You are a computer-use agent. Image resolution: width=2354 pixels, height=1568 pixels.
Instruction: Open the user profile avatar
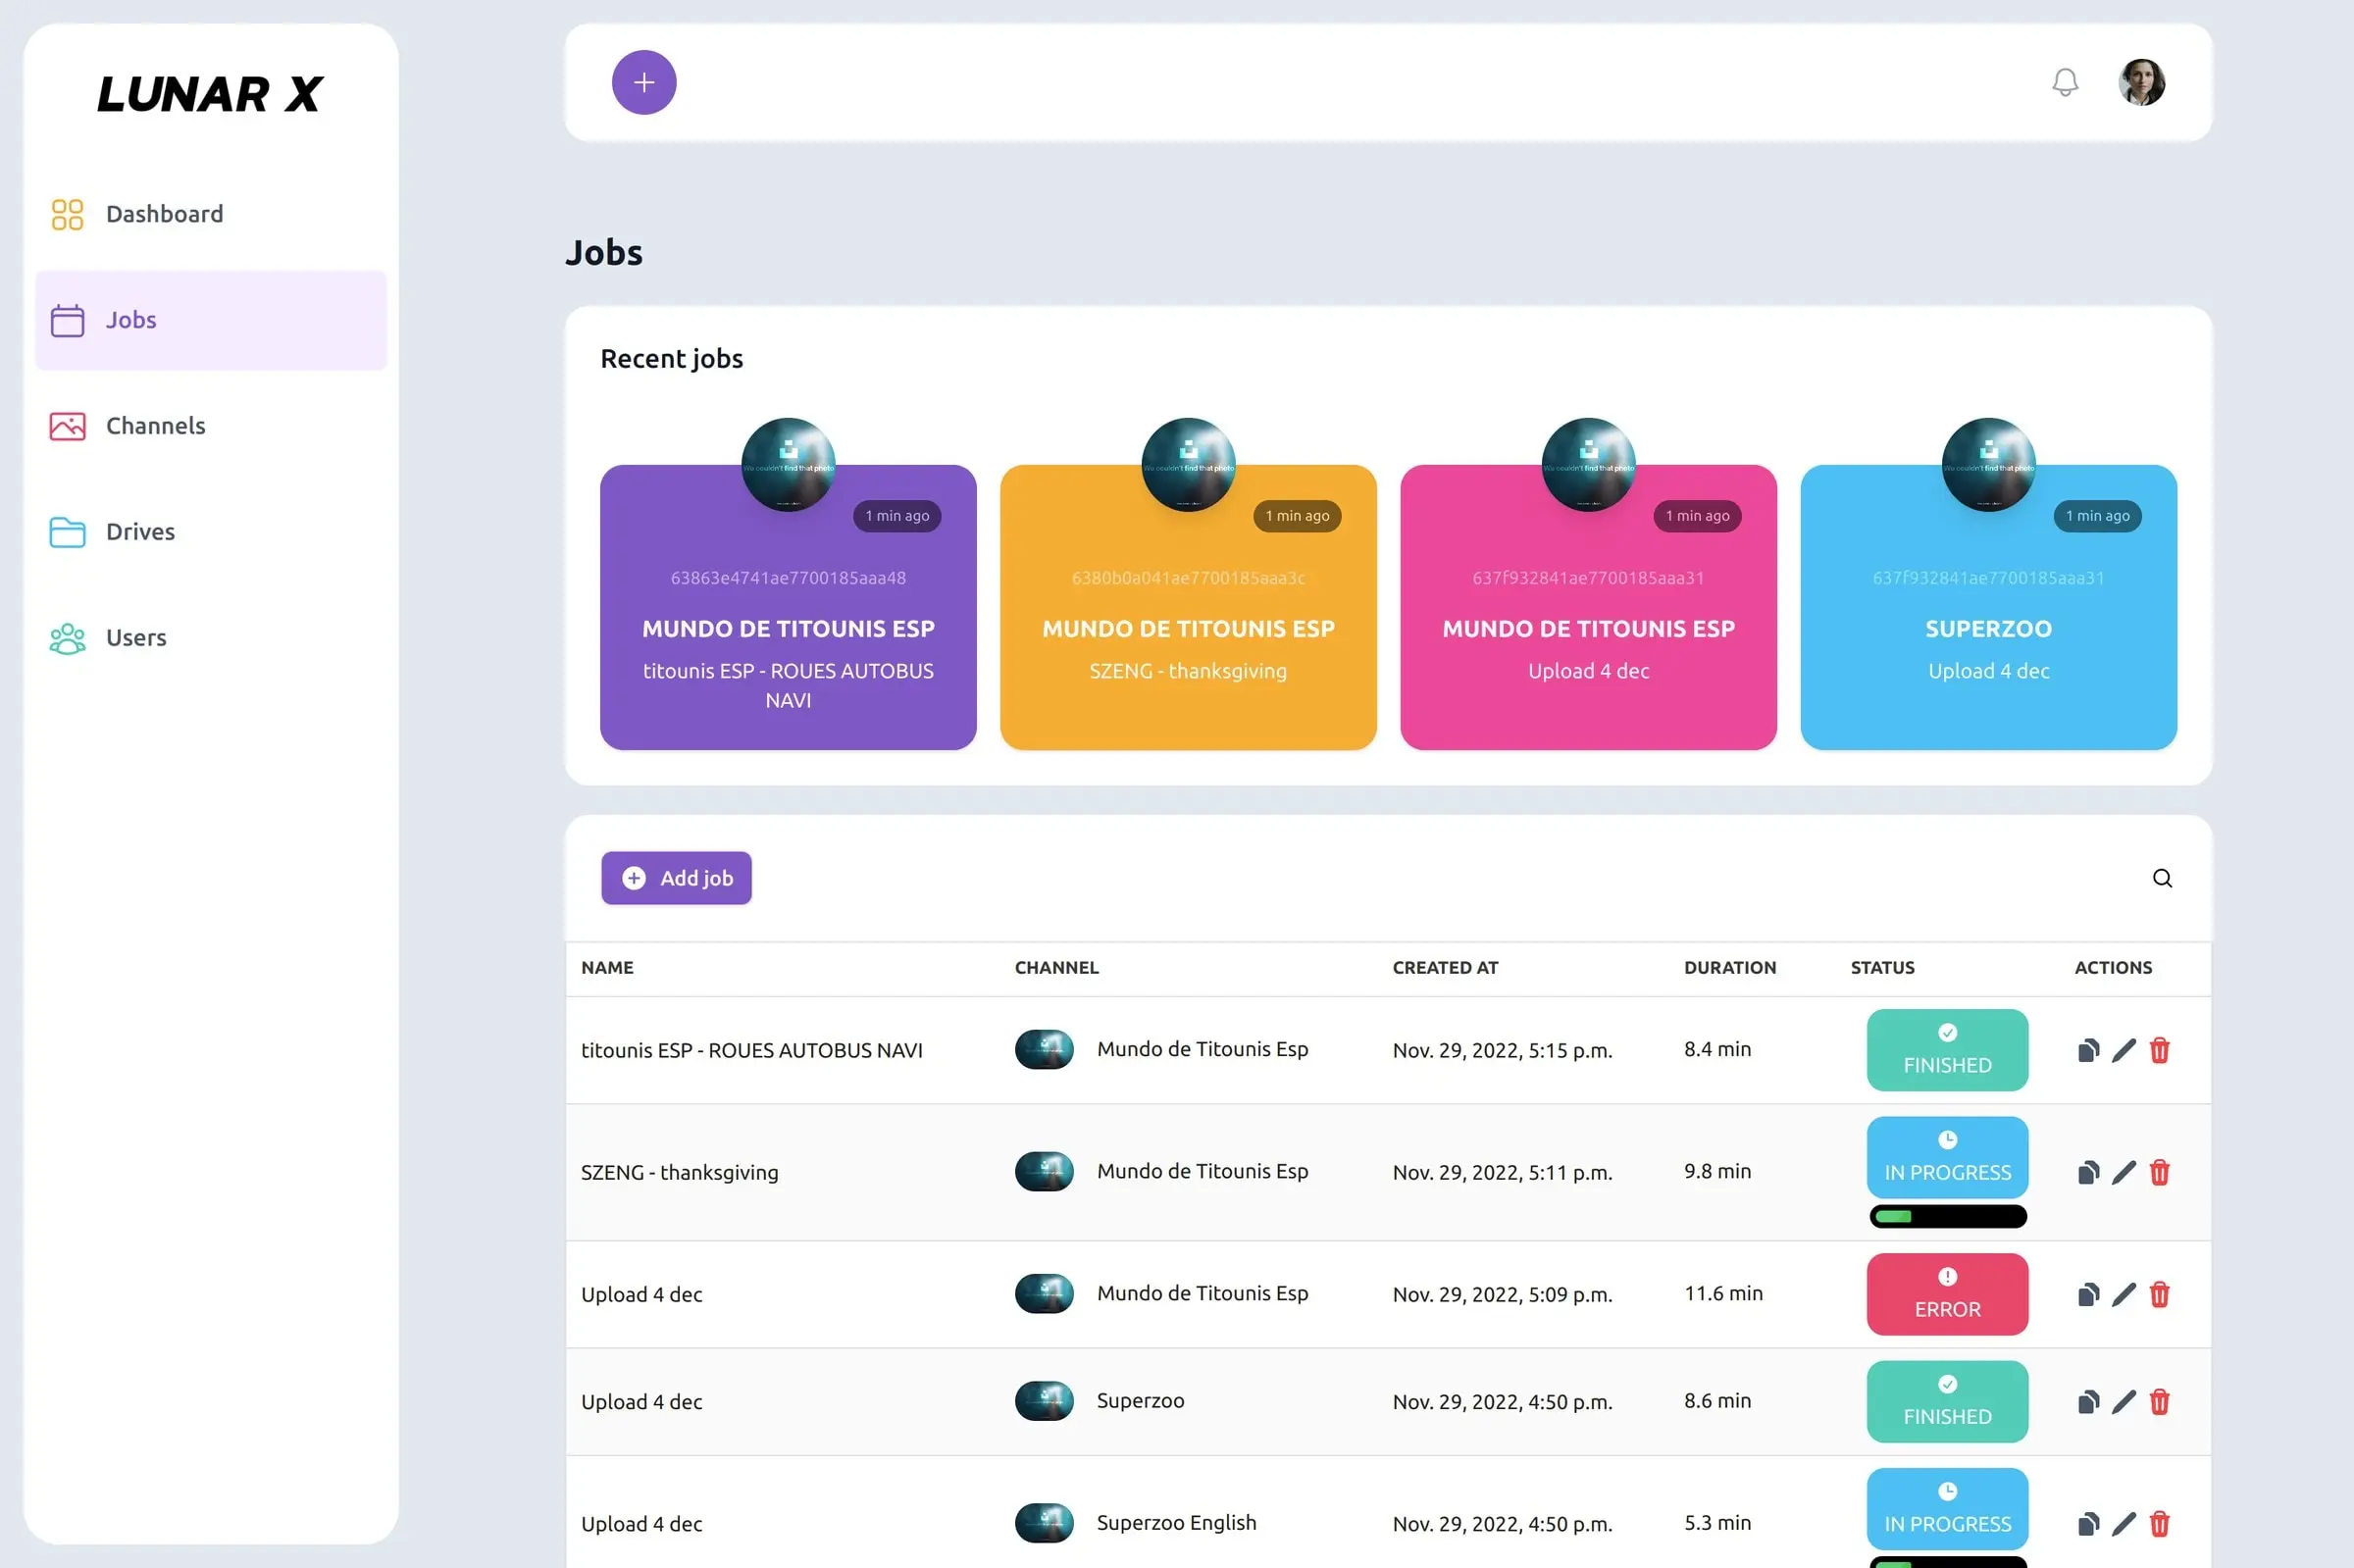pyautogui.click(x=2142, y=82)
